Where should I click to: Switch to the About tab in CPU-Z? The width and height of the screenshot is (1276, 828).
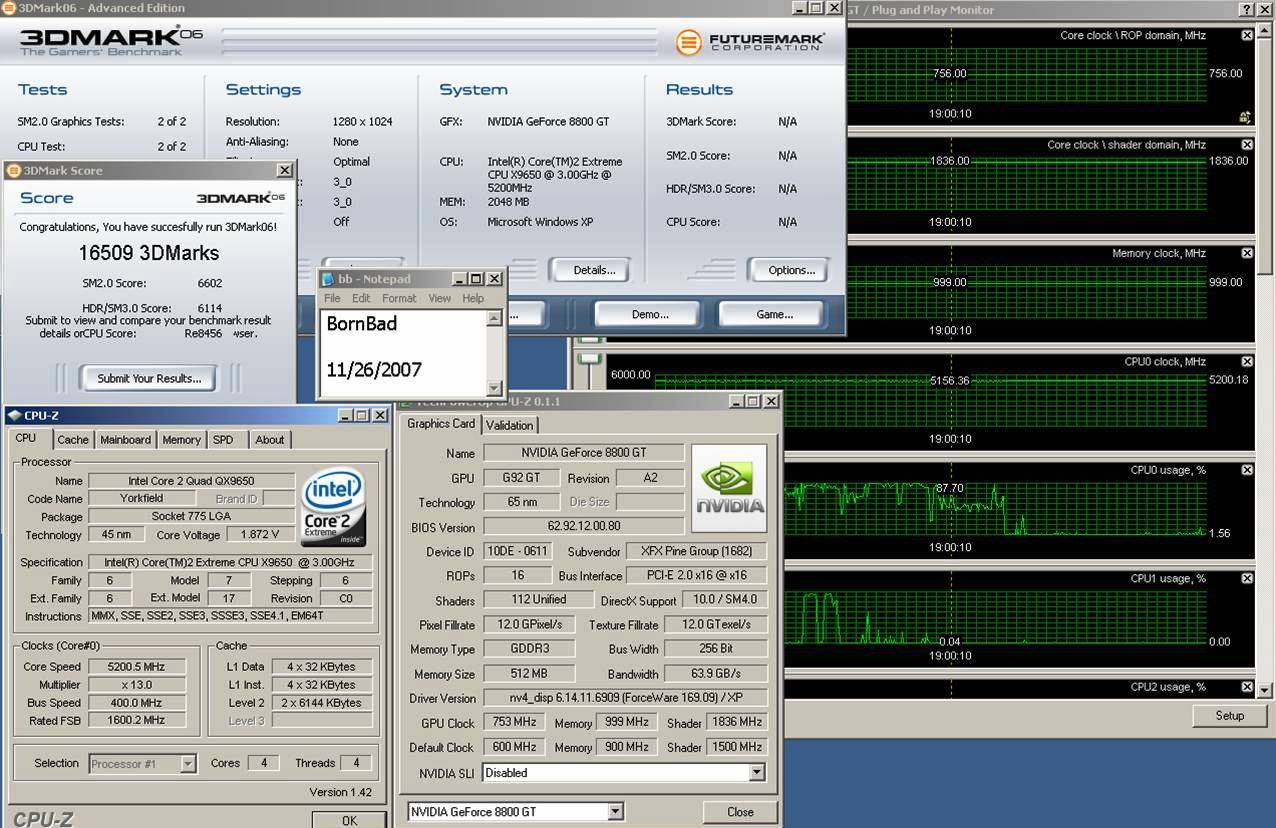[x=269, y=440]
